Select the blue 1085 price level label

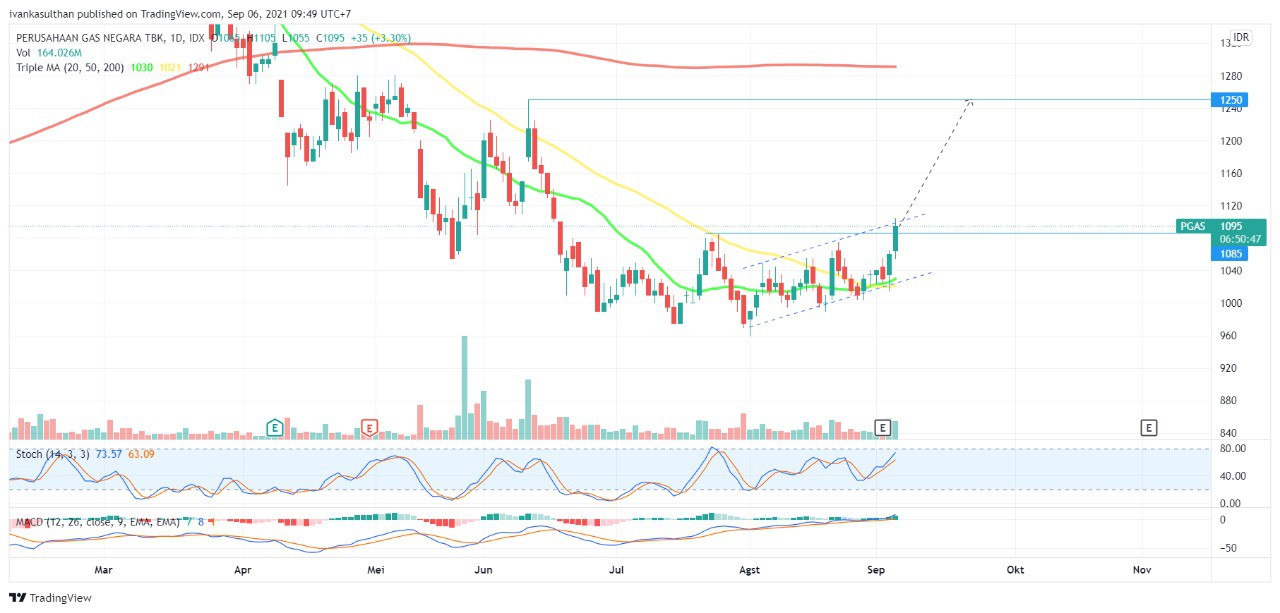pyautogui.click(x=1231, y=254)
